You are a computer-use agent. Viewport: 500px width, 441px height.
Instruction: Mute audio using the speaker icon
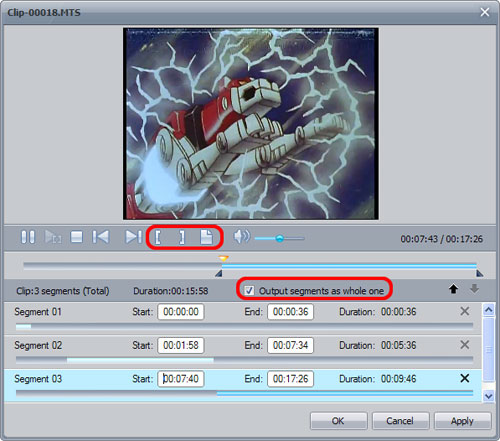241,237
